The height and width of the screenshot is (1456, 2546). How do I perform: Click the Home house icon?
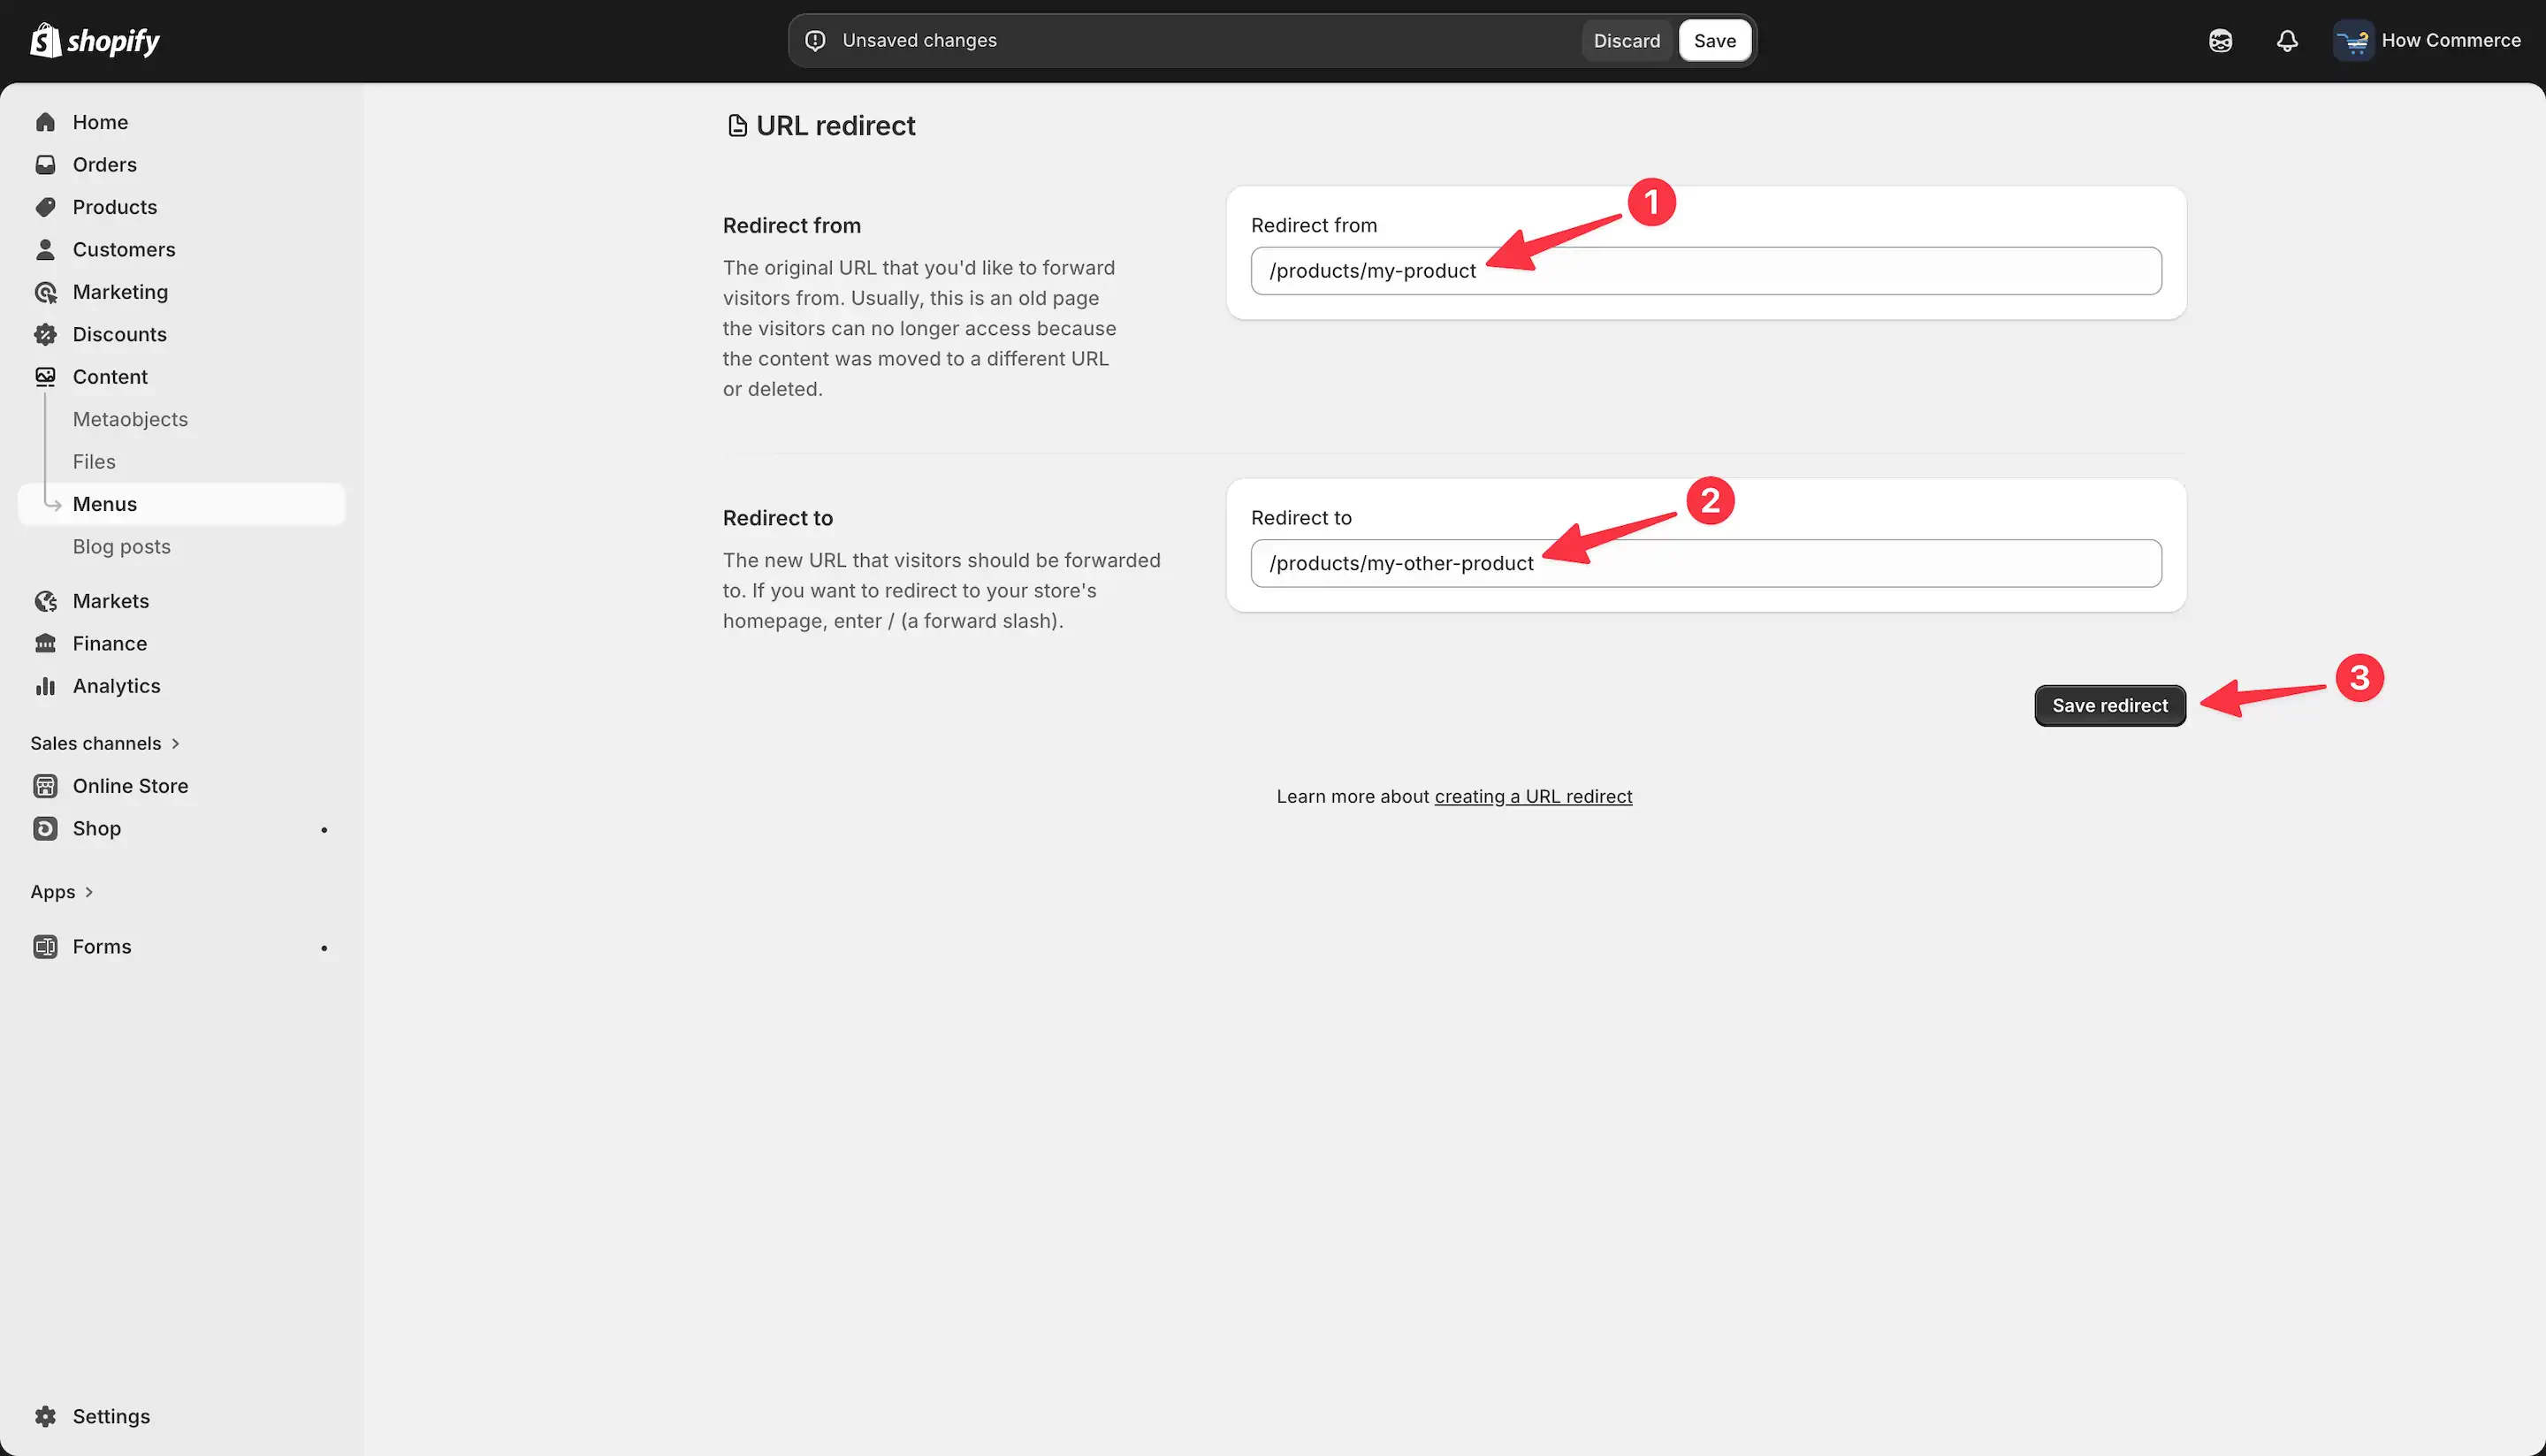pyautogui.click(x=45, y=122)
